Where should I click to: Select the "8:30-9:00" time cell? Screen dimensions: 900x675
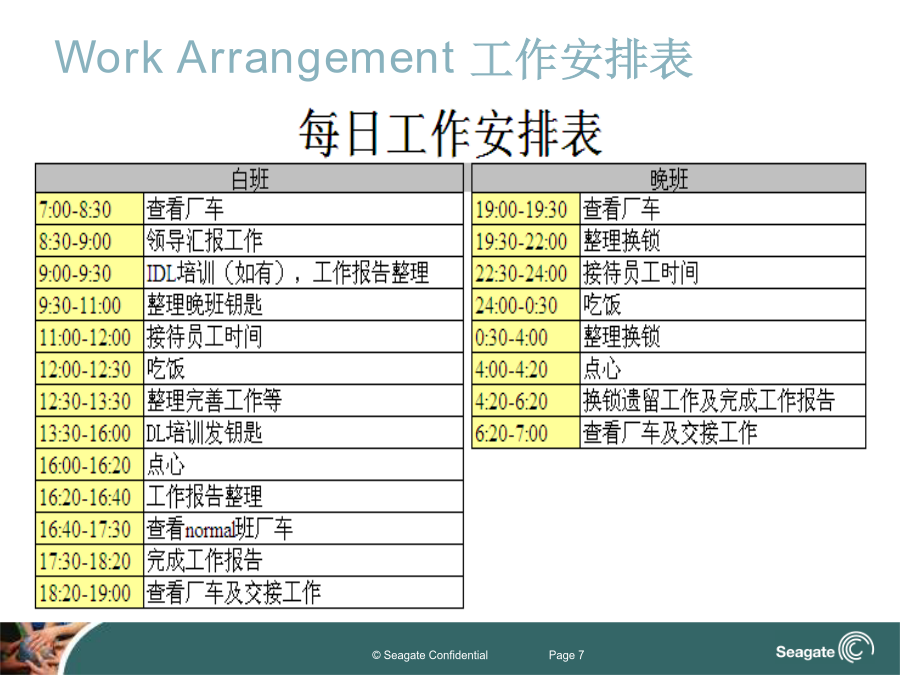coord(90,241)
